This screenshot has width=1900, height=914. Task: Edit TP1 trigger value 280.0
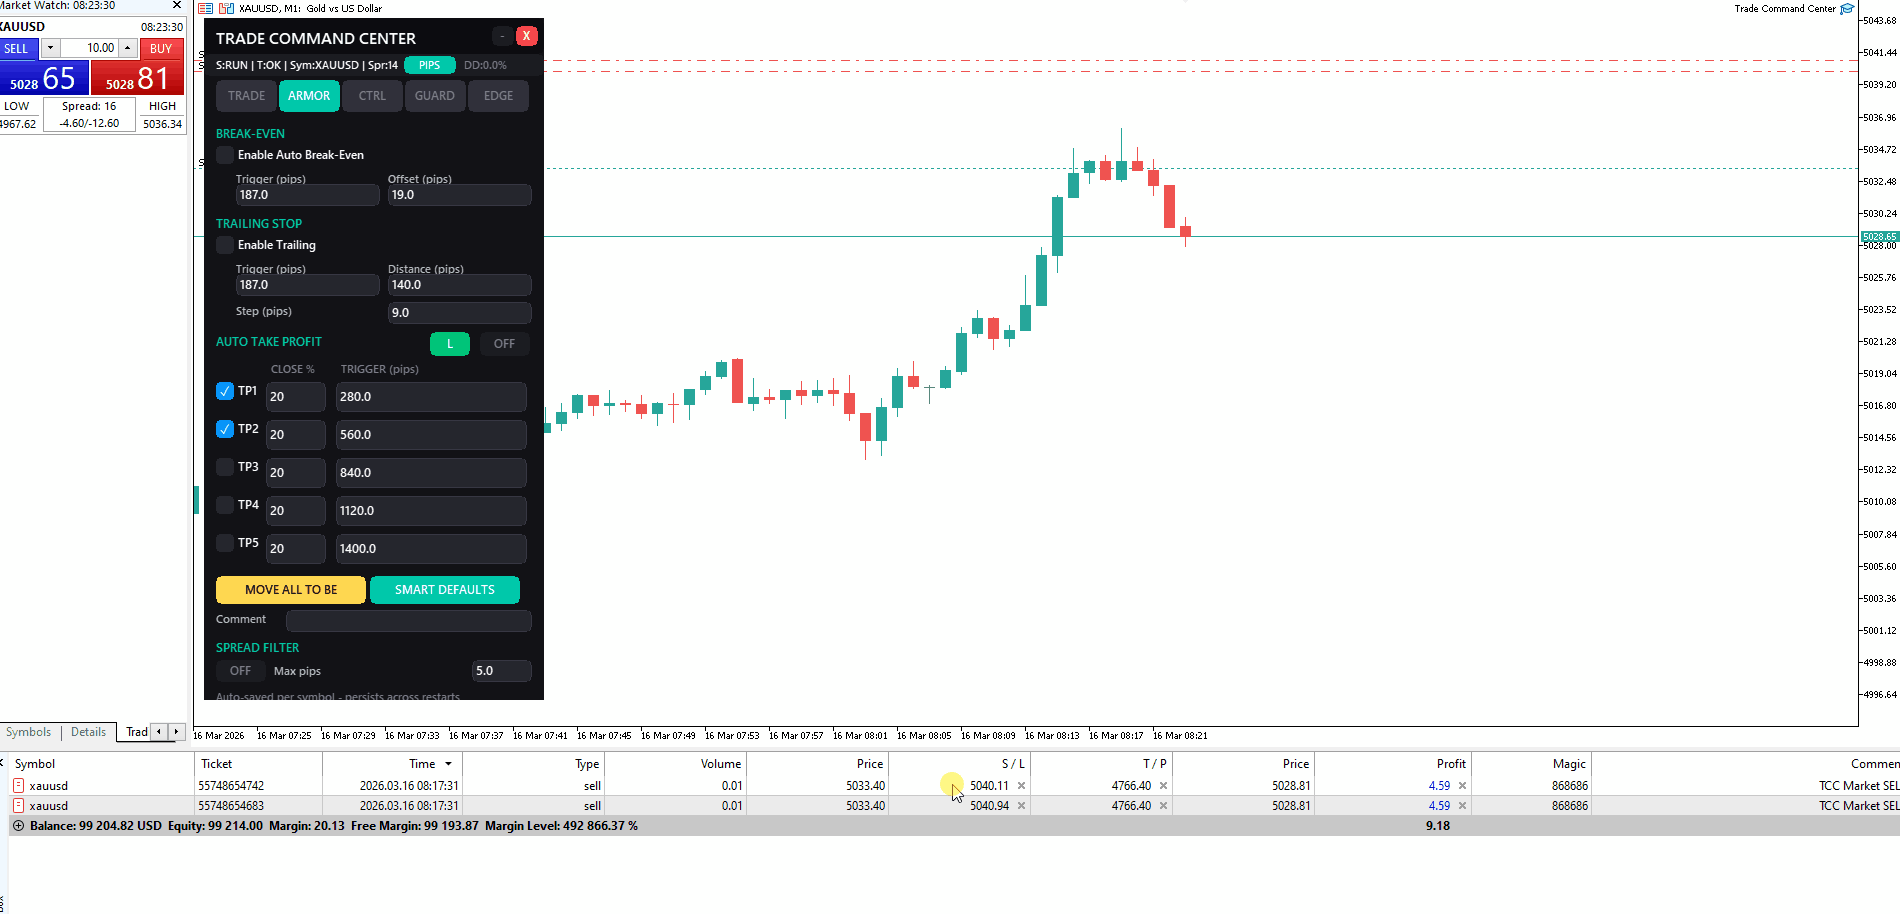(431, 397)
